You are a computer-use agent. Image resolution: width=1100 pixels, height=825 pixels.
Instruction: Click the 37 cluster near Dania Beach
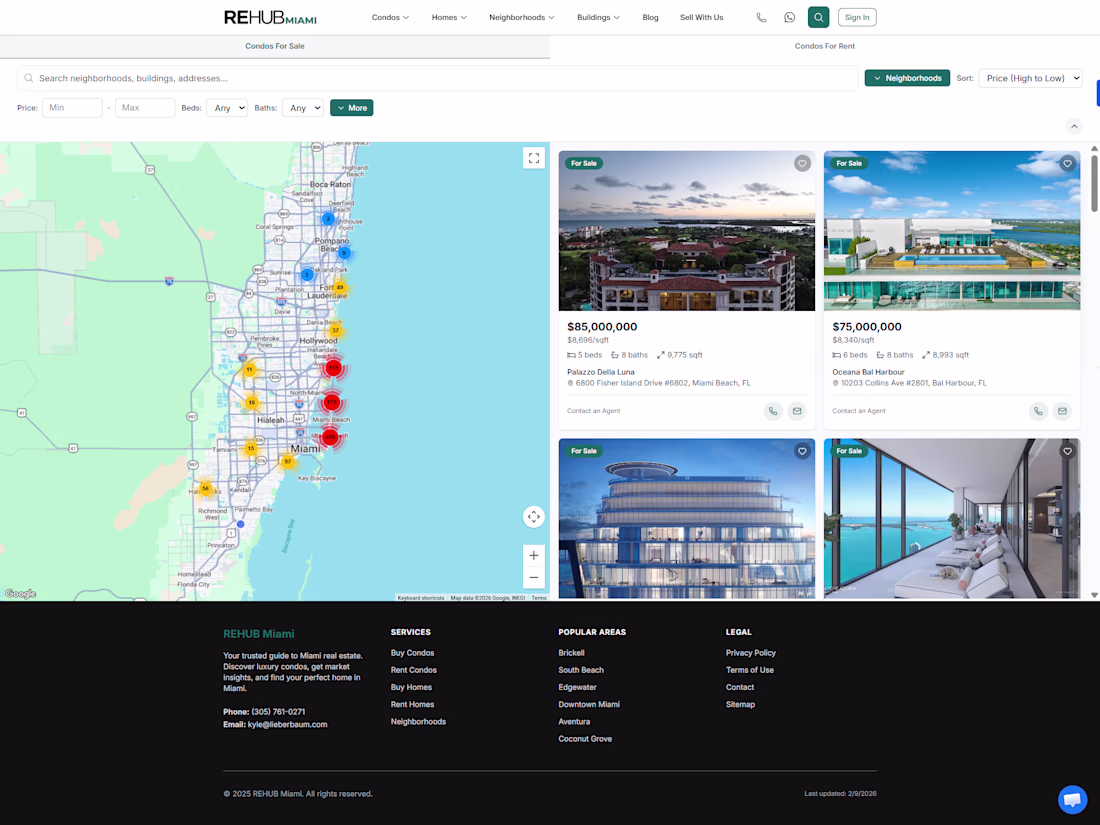(335, 330)
